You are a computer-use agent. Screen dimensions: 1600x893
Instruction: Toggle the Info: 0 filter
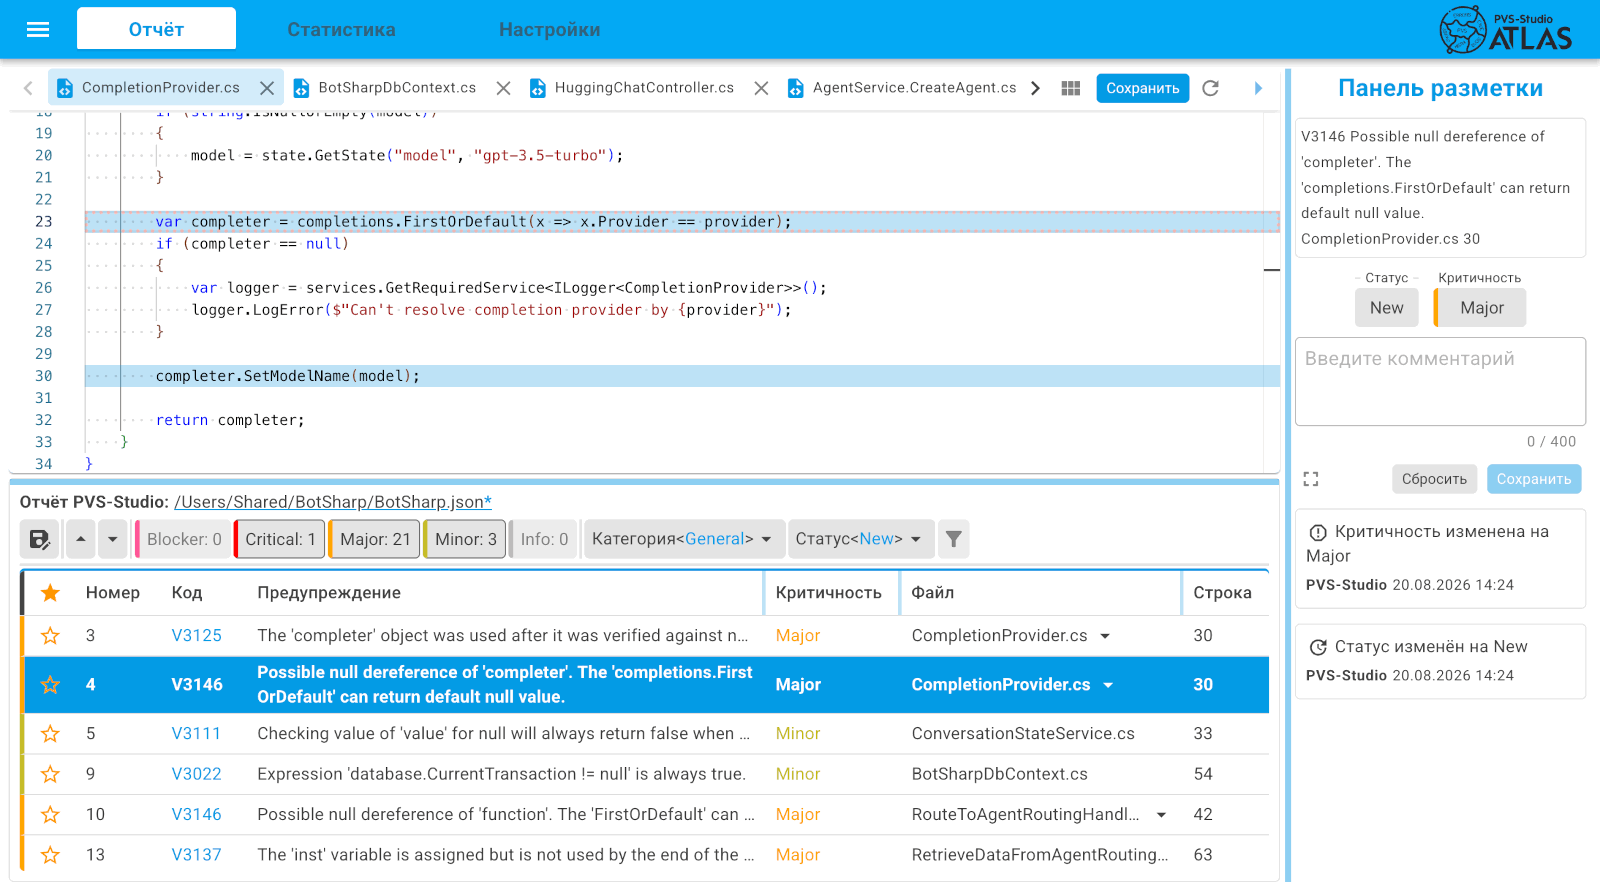(543, 539)
